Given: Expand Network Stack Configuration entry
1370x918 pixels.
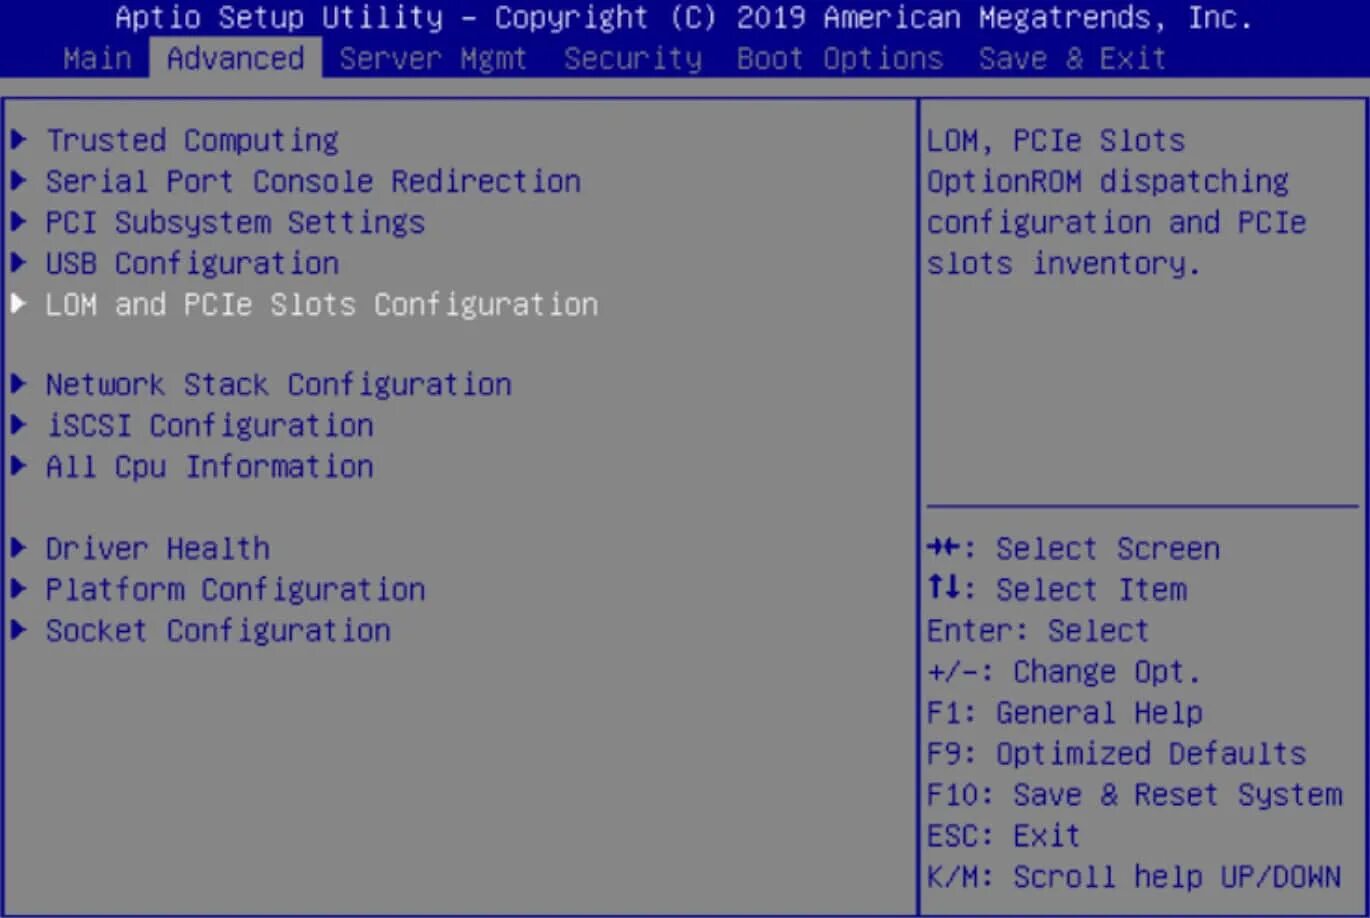Looking at the screenshot, I should click(278, 384).
